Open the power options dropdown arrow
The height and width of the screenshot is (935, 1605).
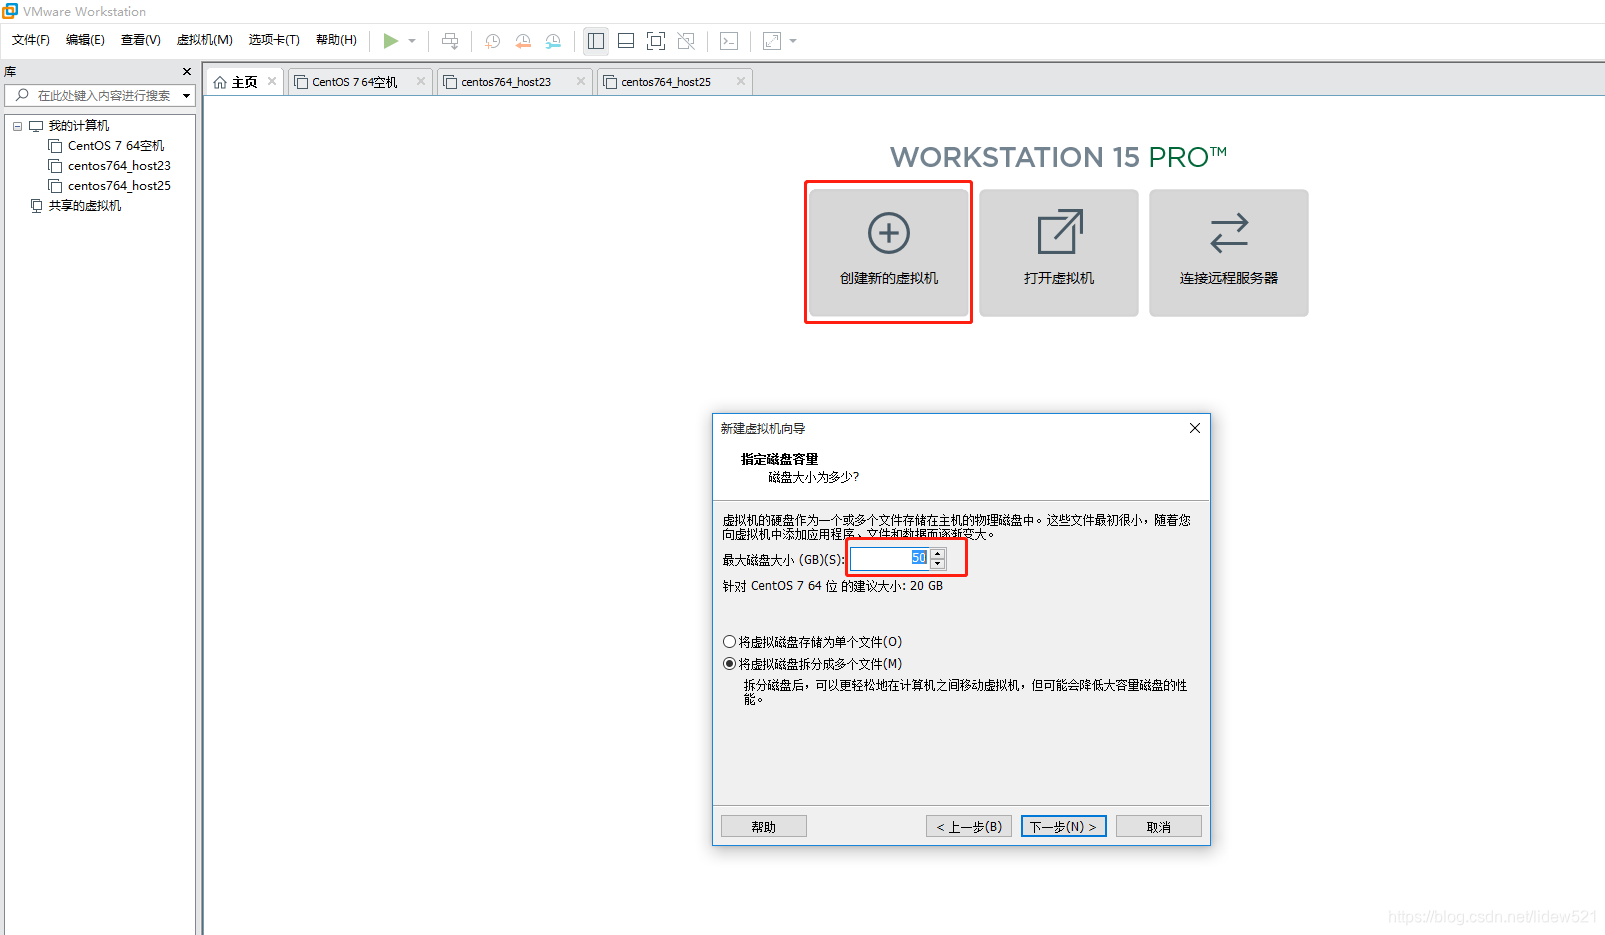pyautogui.click(x=412, y=41)
